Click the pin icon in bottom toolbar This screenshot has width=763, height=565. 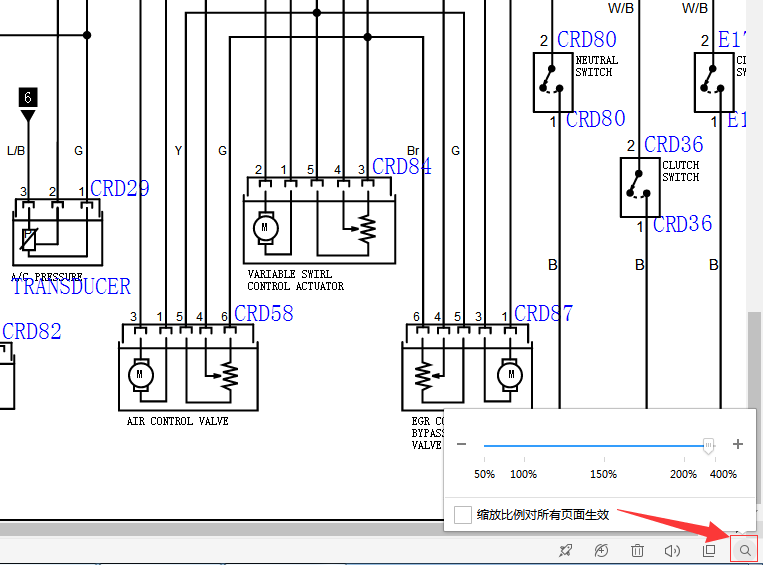click(x=565, y=550)
